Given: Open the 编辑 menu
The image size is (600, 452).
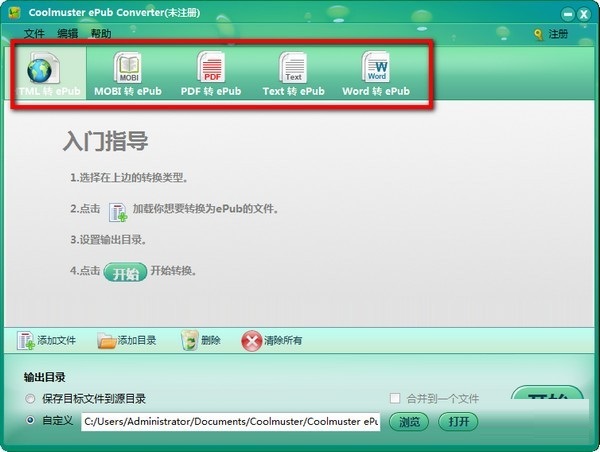Looking at the screenshot, I should coord(67,34).
